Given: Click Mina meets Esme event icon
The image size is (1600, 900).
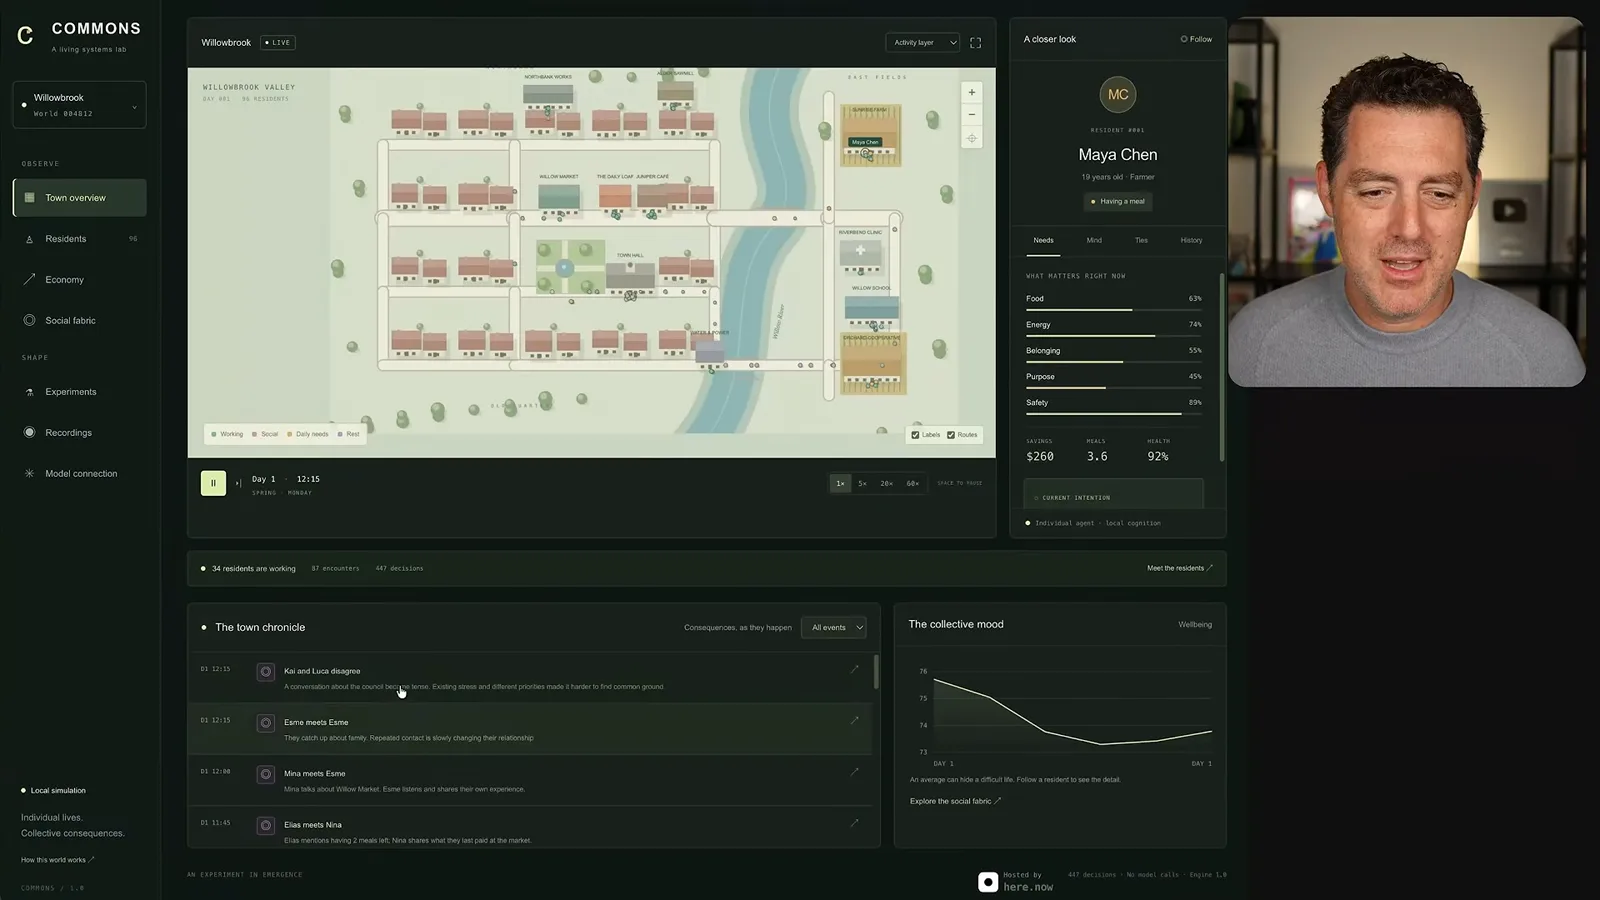Looking at the screenshot, I should [x=266, y=774].
